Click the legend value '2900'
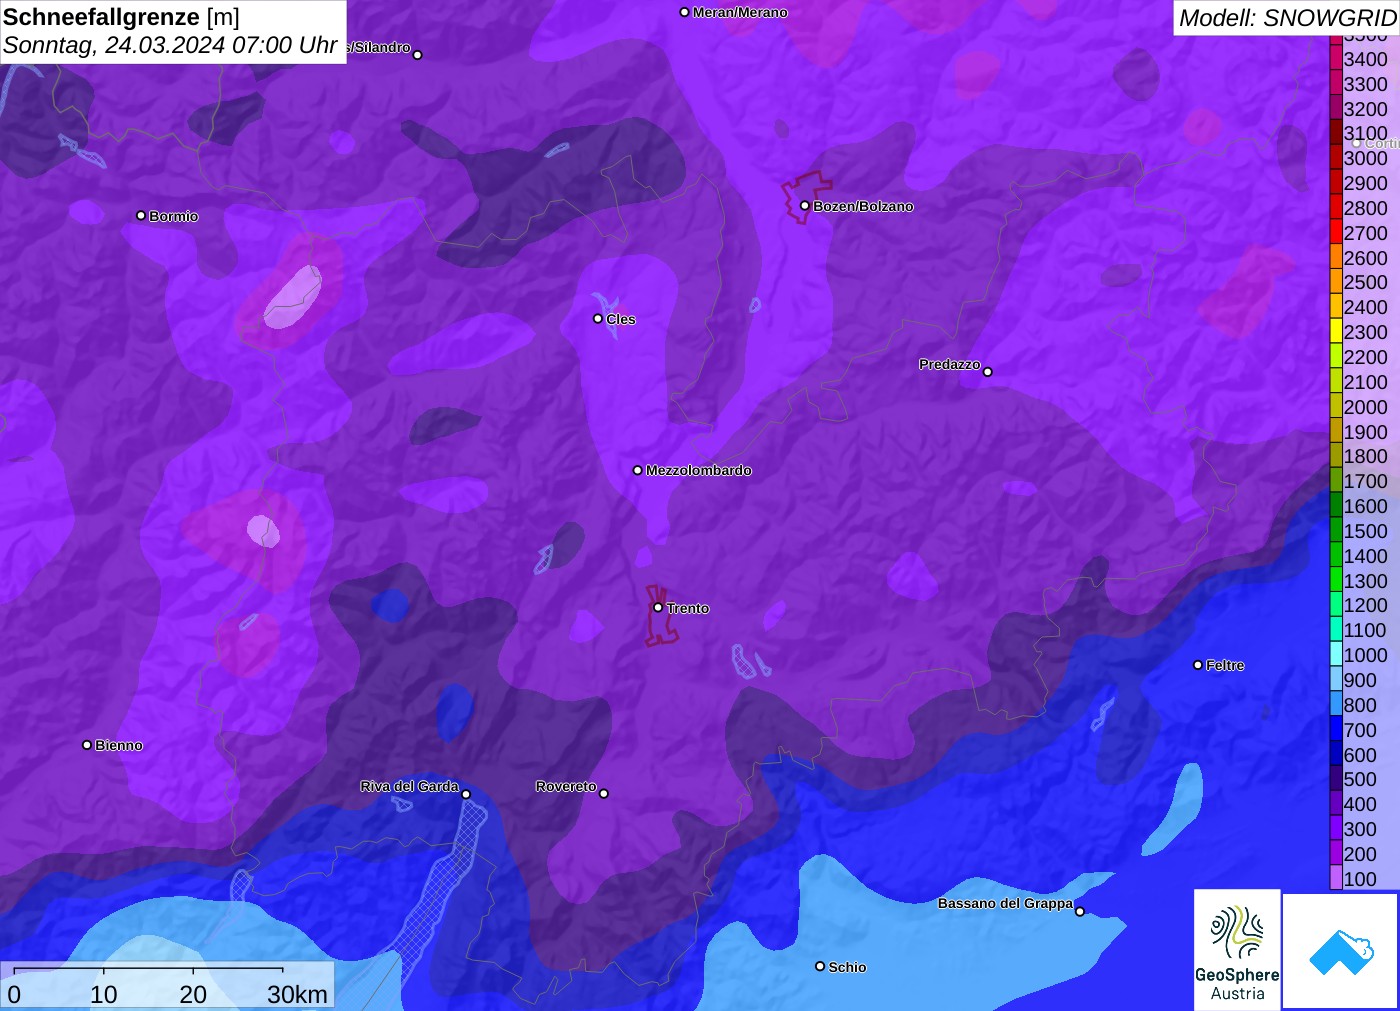The image size is (1400, 1011). coord(1365,183)
